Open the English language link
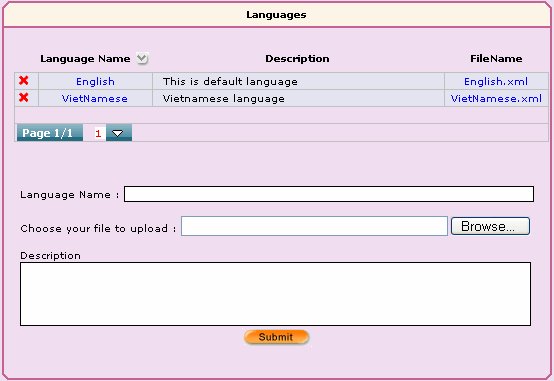 (x=95, y=82)
